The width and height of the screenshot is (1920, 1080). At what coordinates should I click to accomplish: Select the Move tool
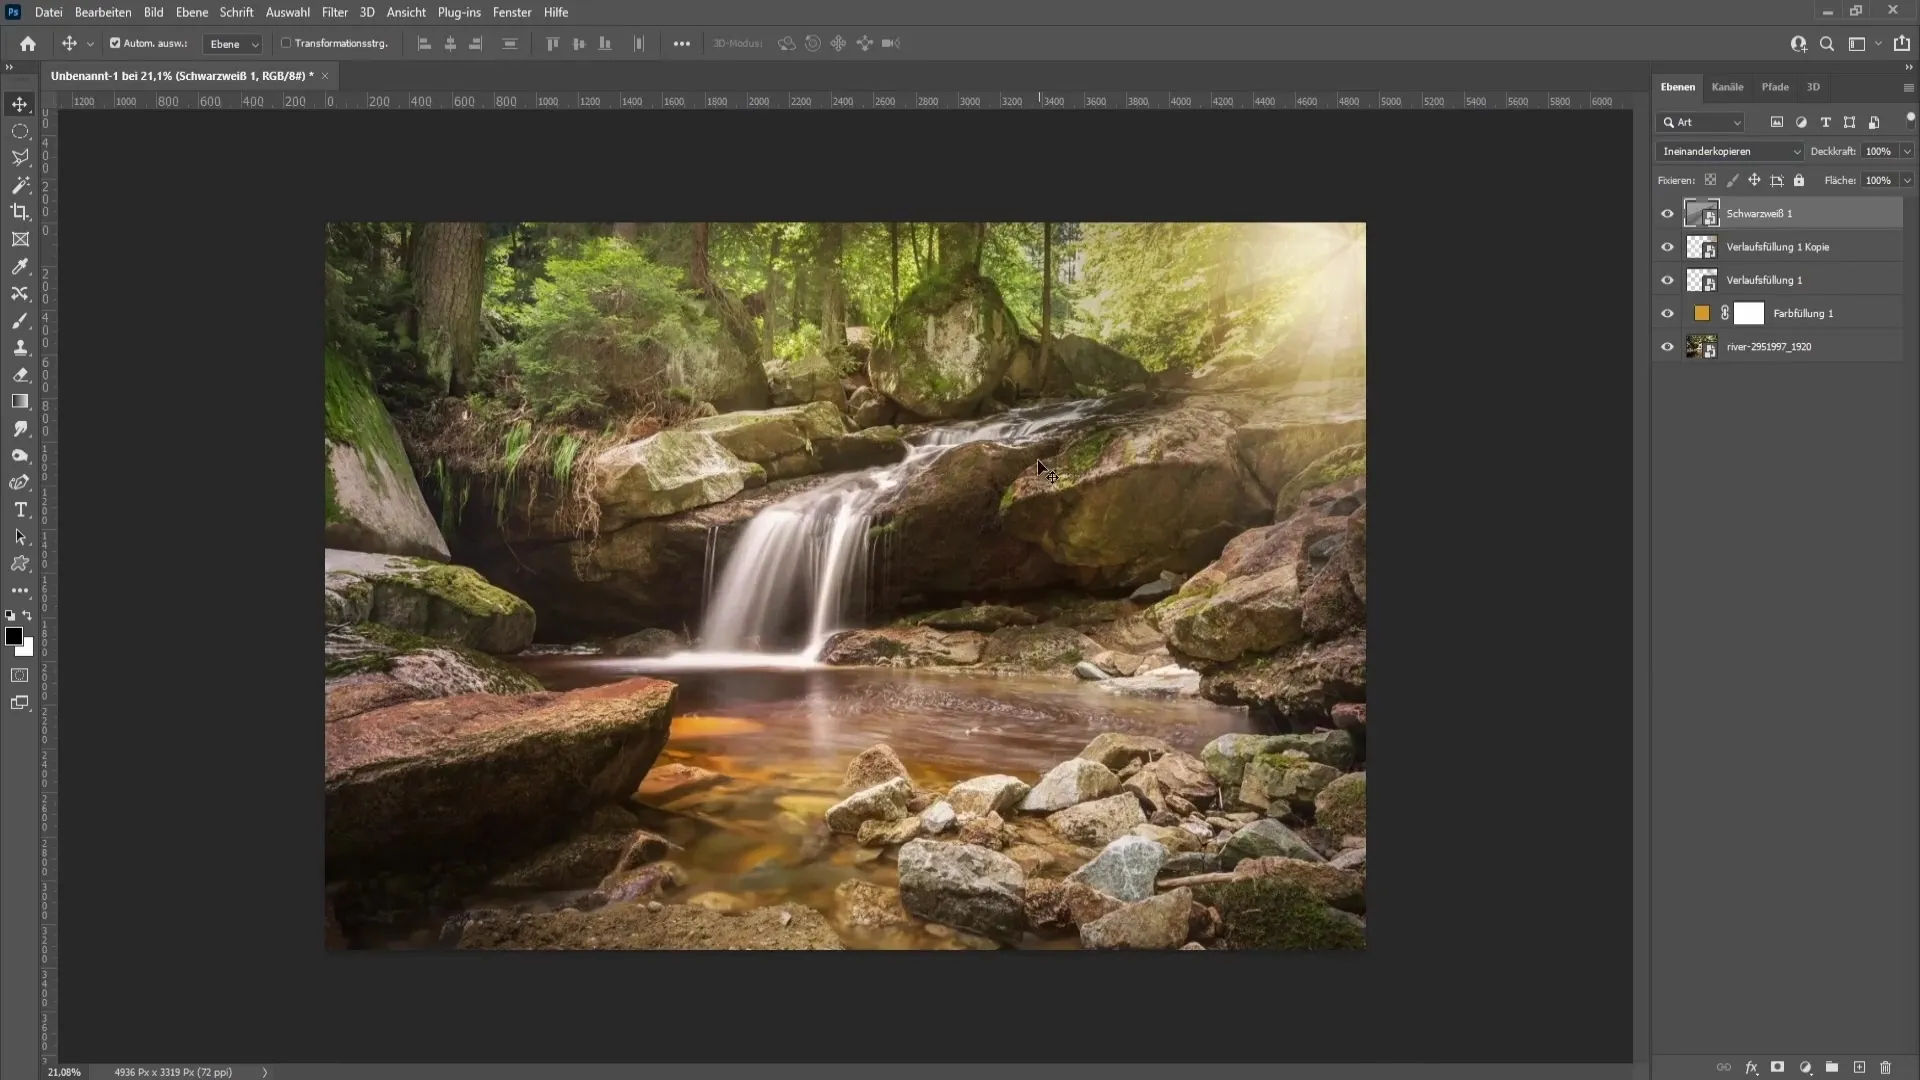coord(20,103)
